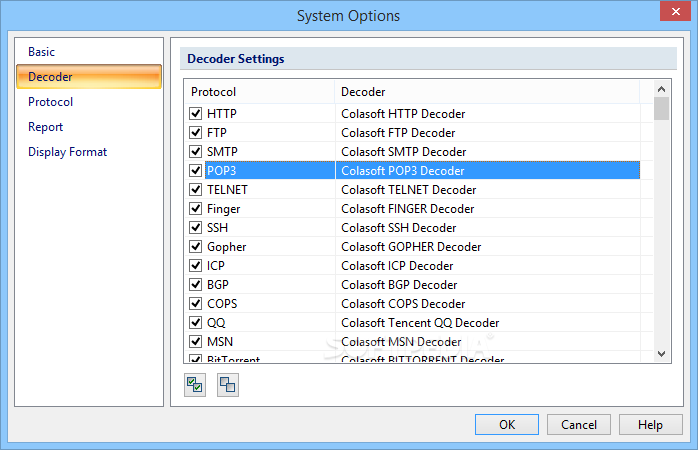Toggle the SMTP protocol checkbox
The width and height of the screenshot is (698, 450).
pyautogui.click(x=195, y=151)
